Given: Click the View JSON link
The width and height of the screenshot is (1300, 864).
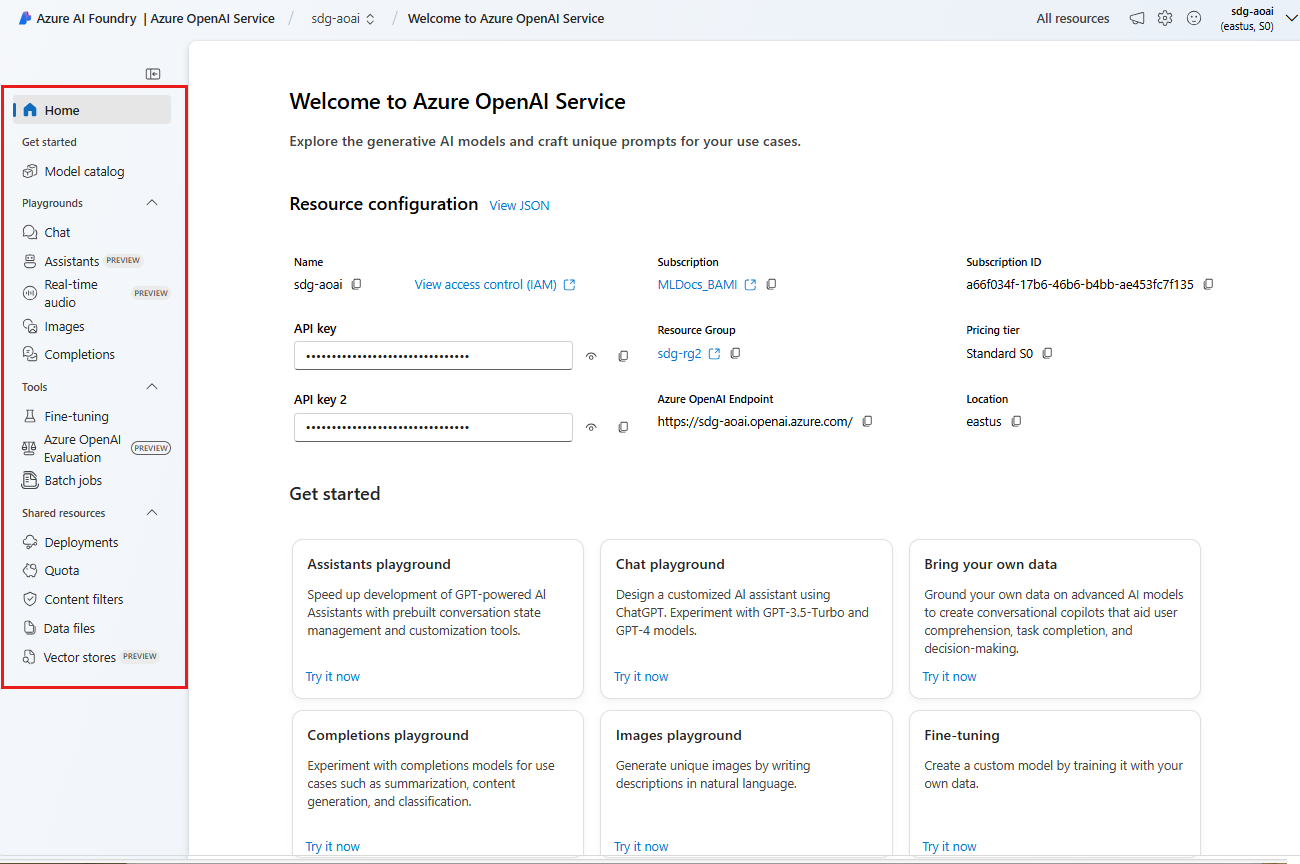Looking at the screenshot, I should (519, 205).
